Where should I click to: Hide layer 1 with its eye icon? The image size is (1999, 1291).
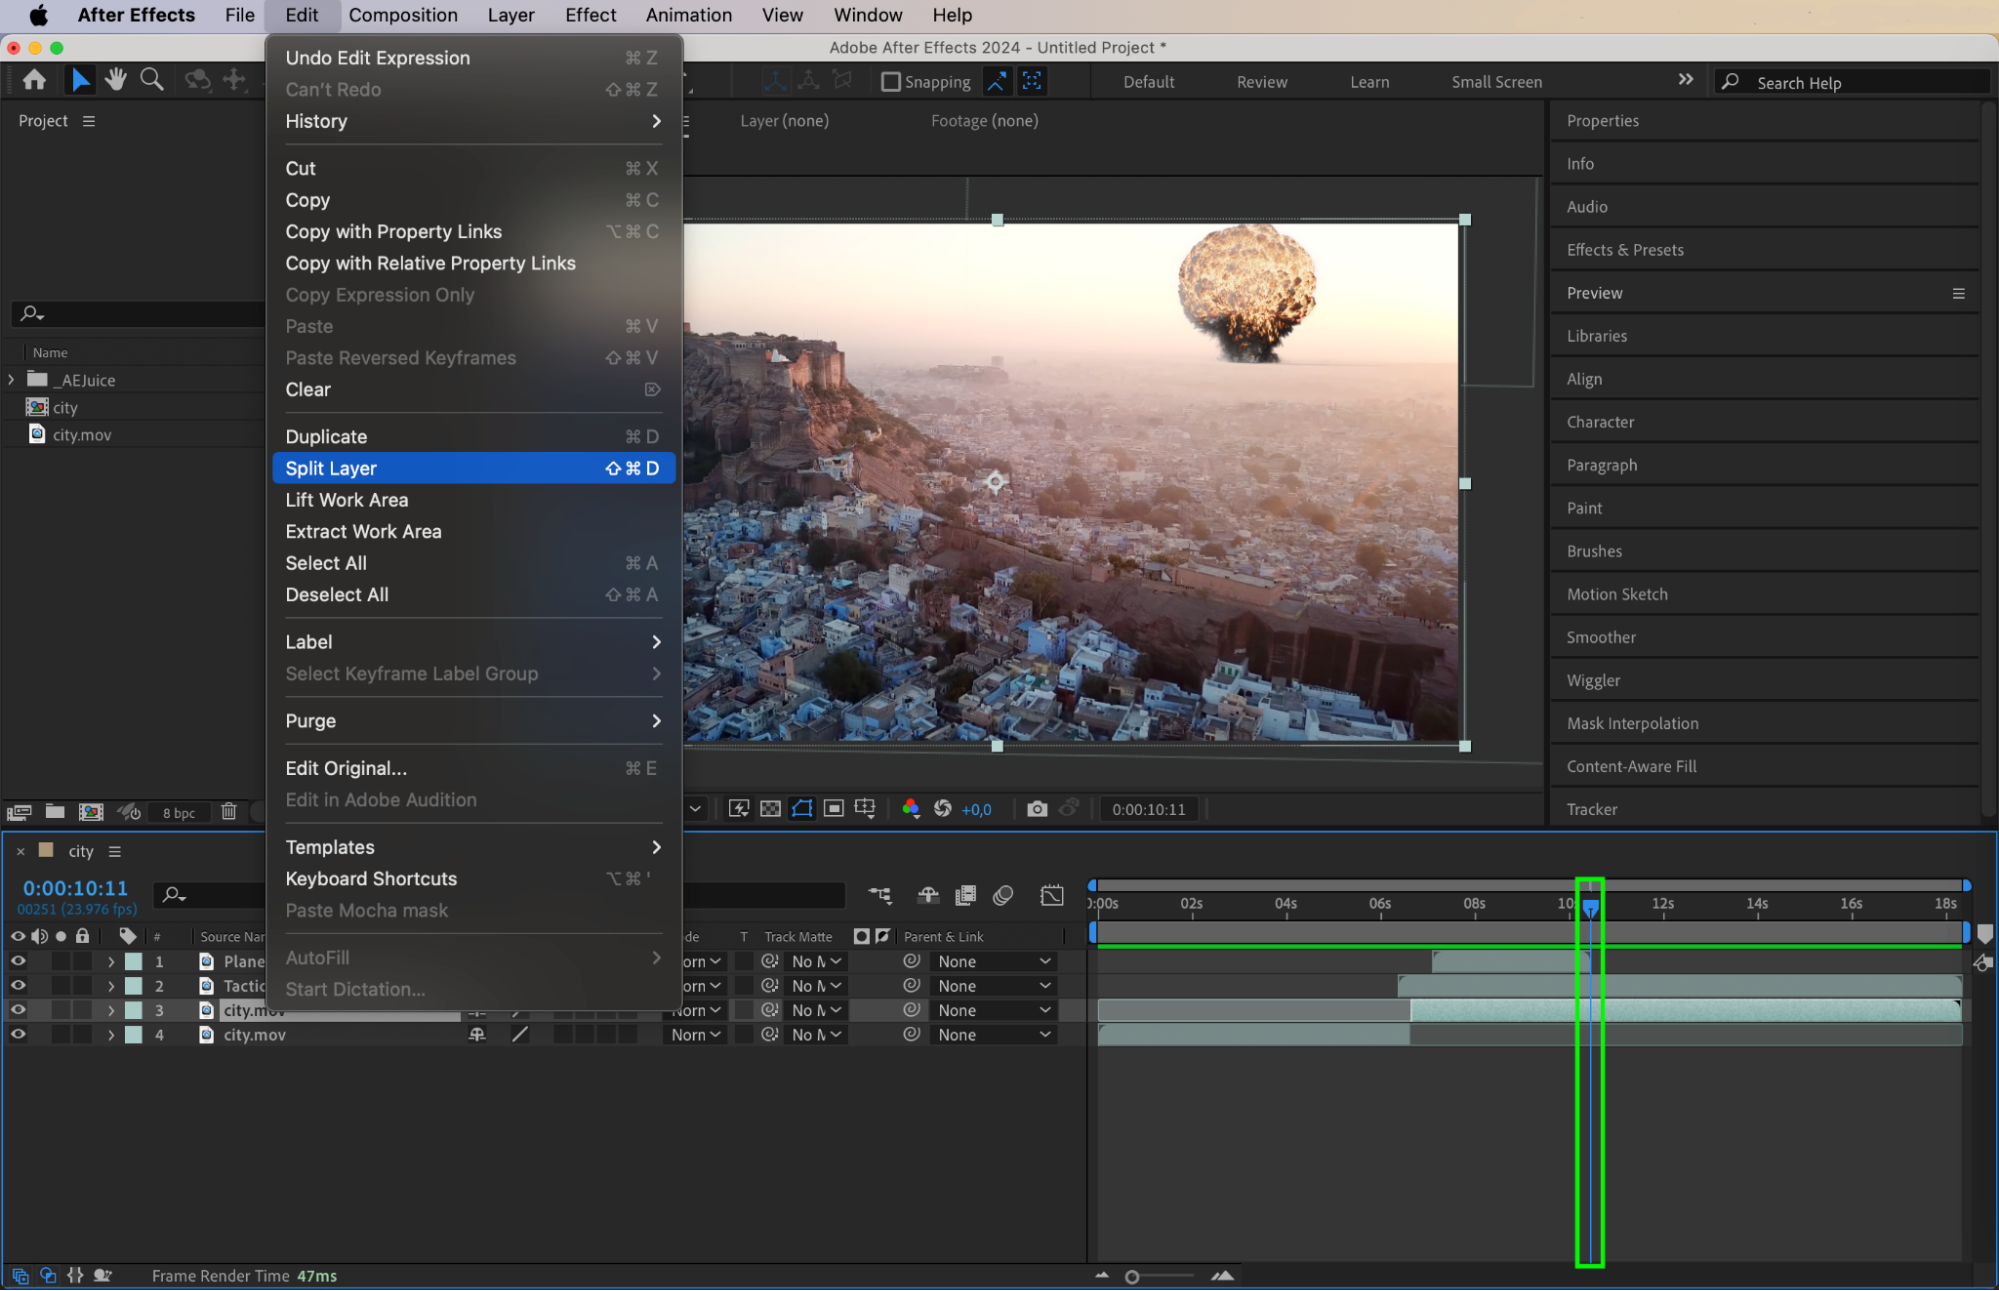click(x=18, y=961)
